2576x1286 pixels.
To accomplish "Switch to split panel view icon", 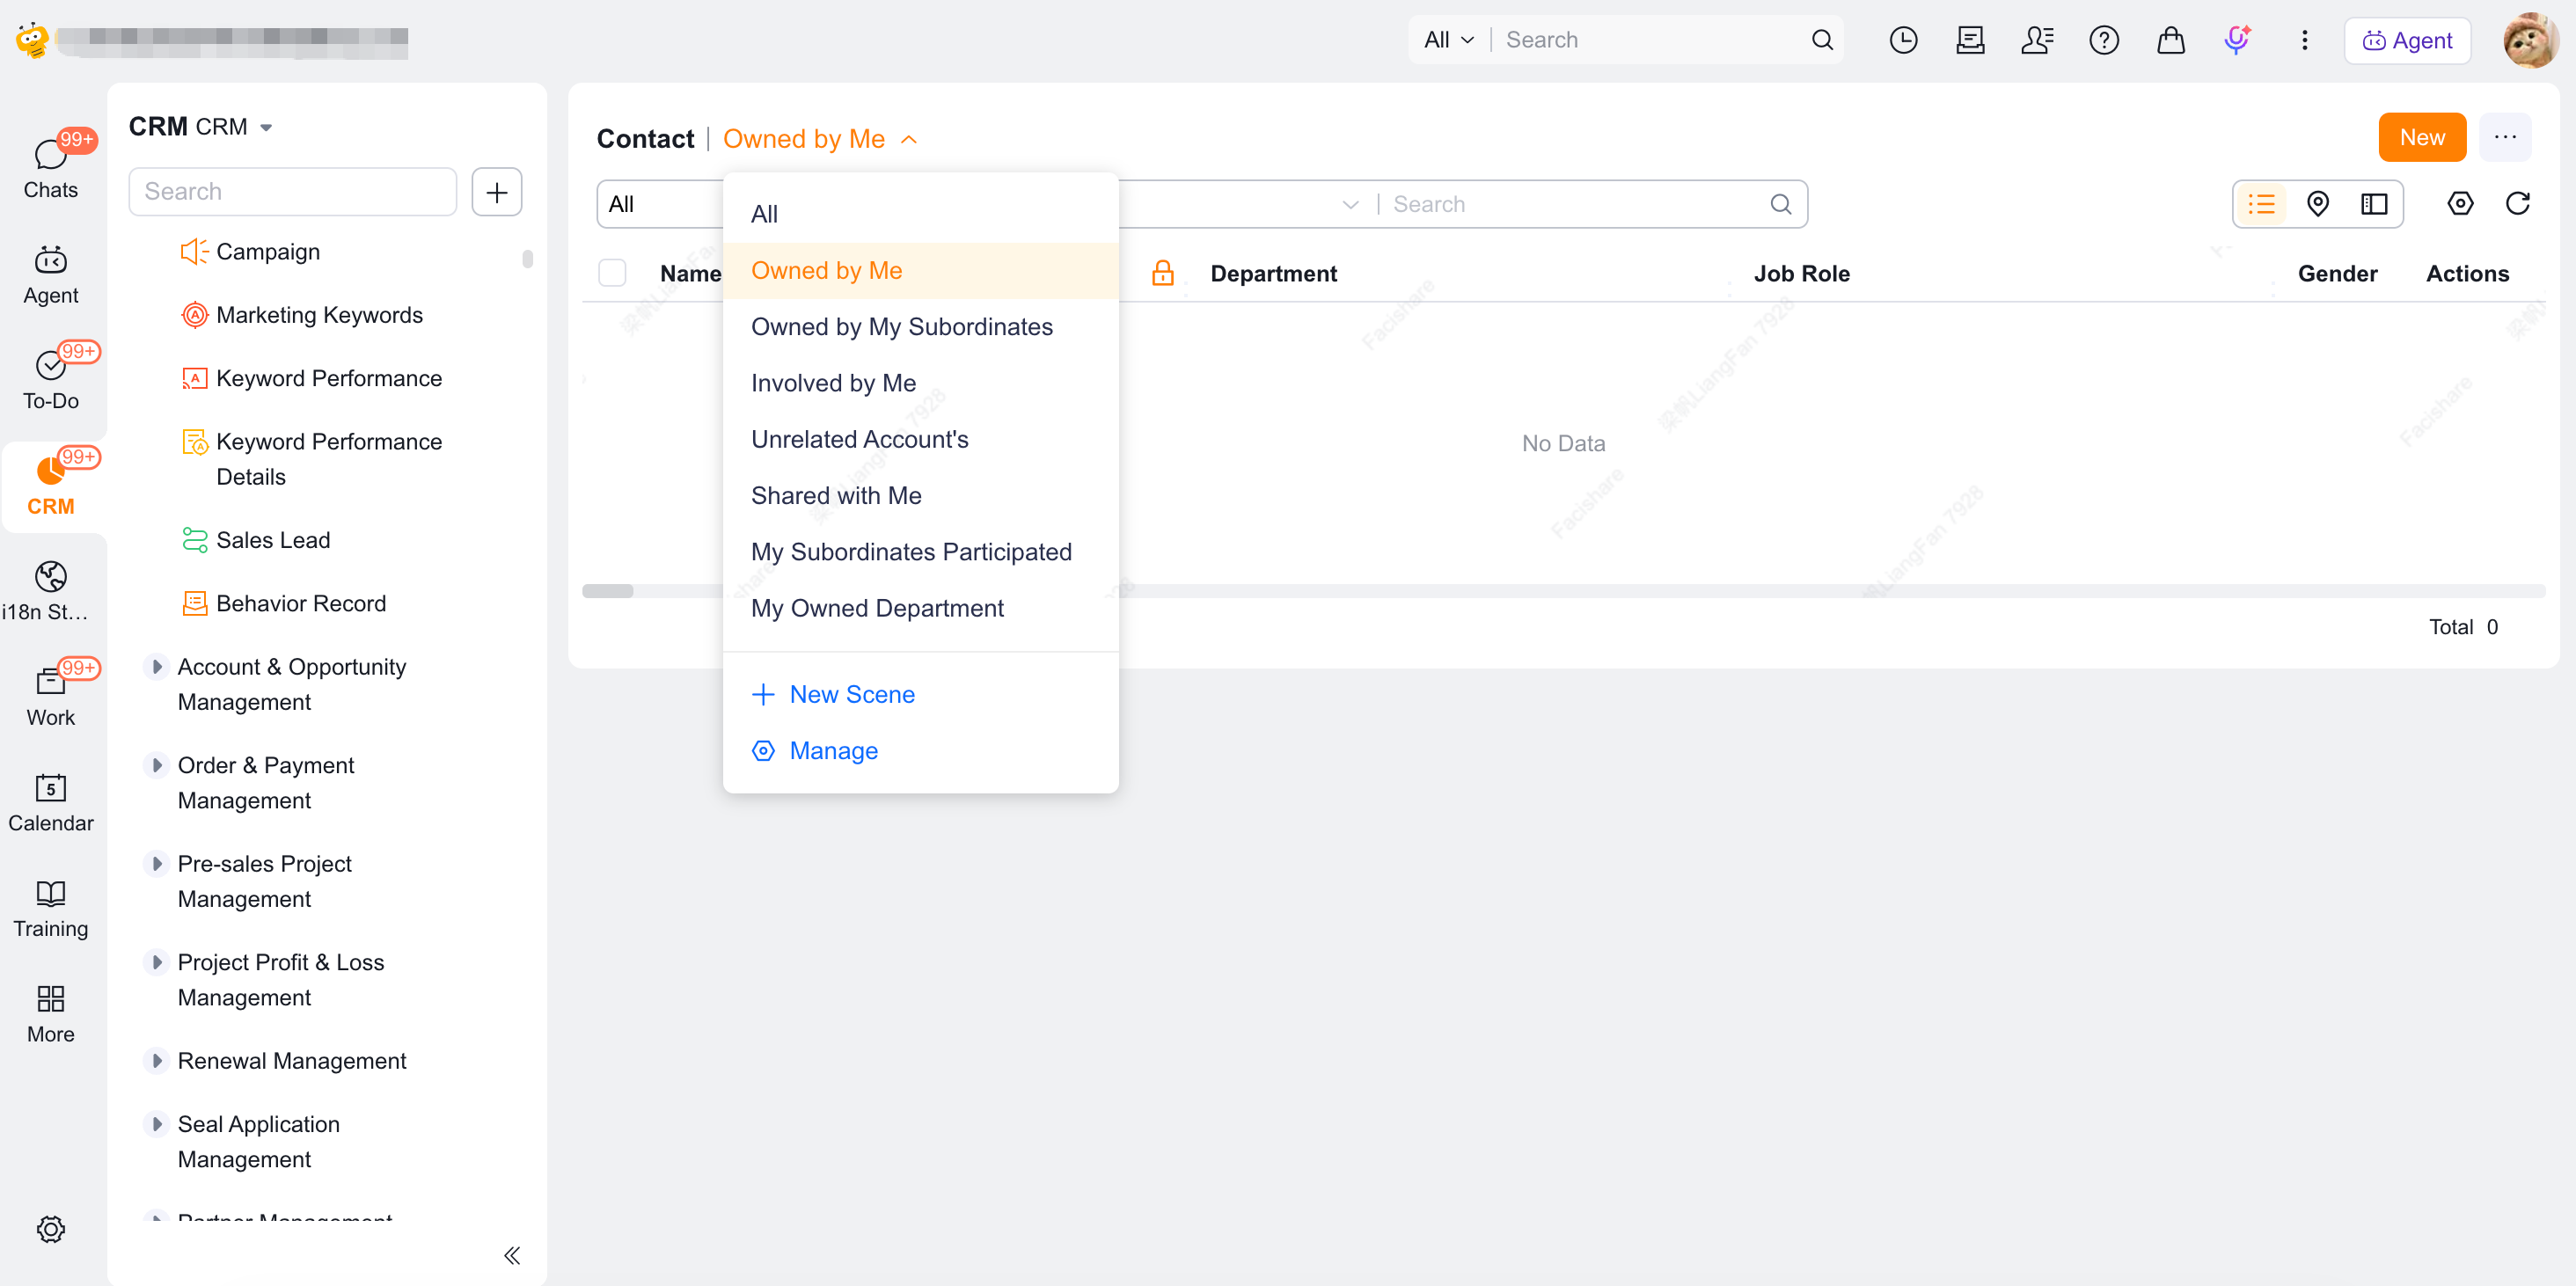I will (2374, 204).
